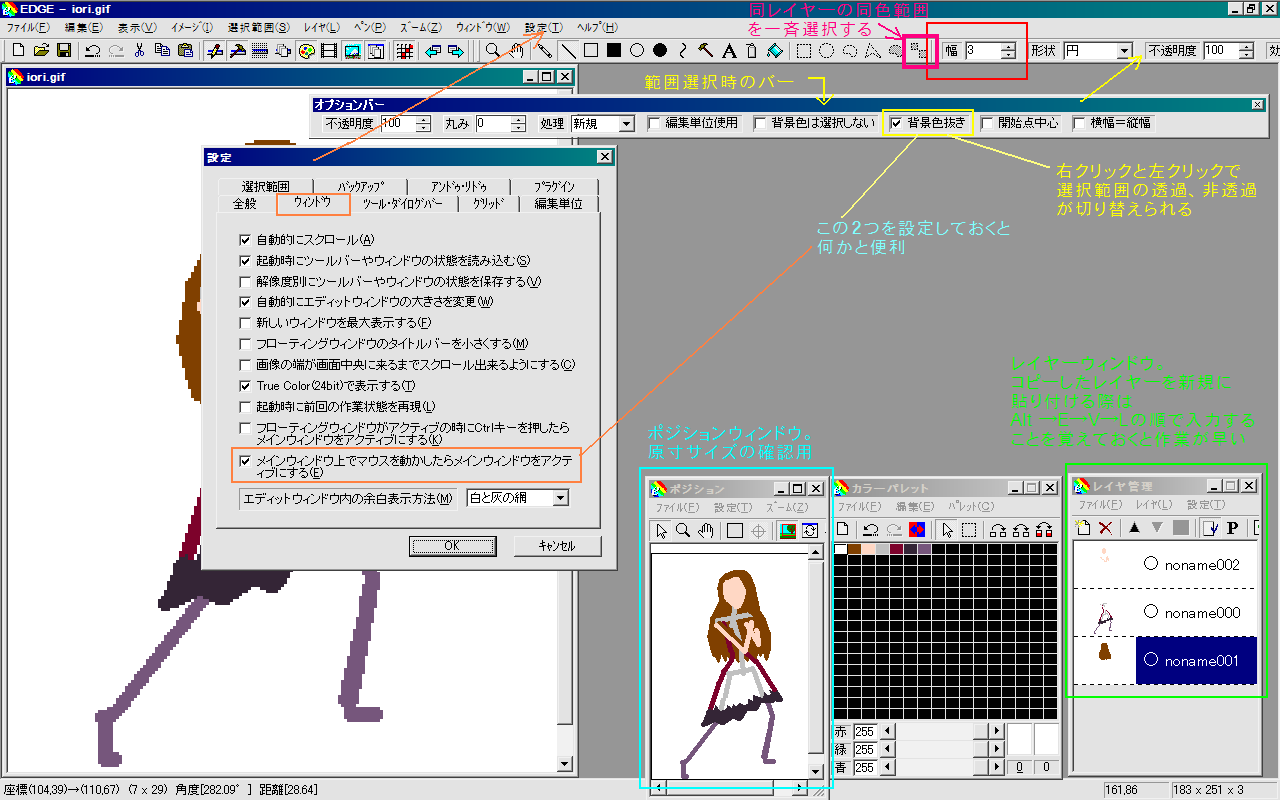
Task: Pick the brown swatch in color palette
Action: pyautogui.click(x=855, y=549)
